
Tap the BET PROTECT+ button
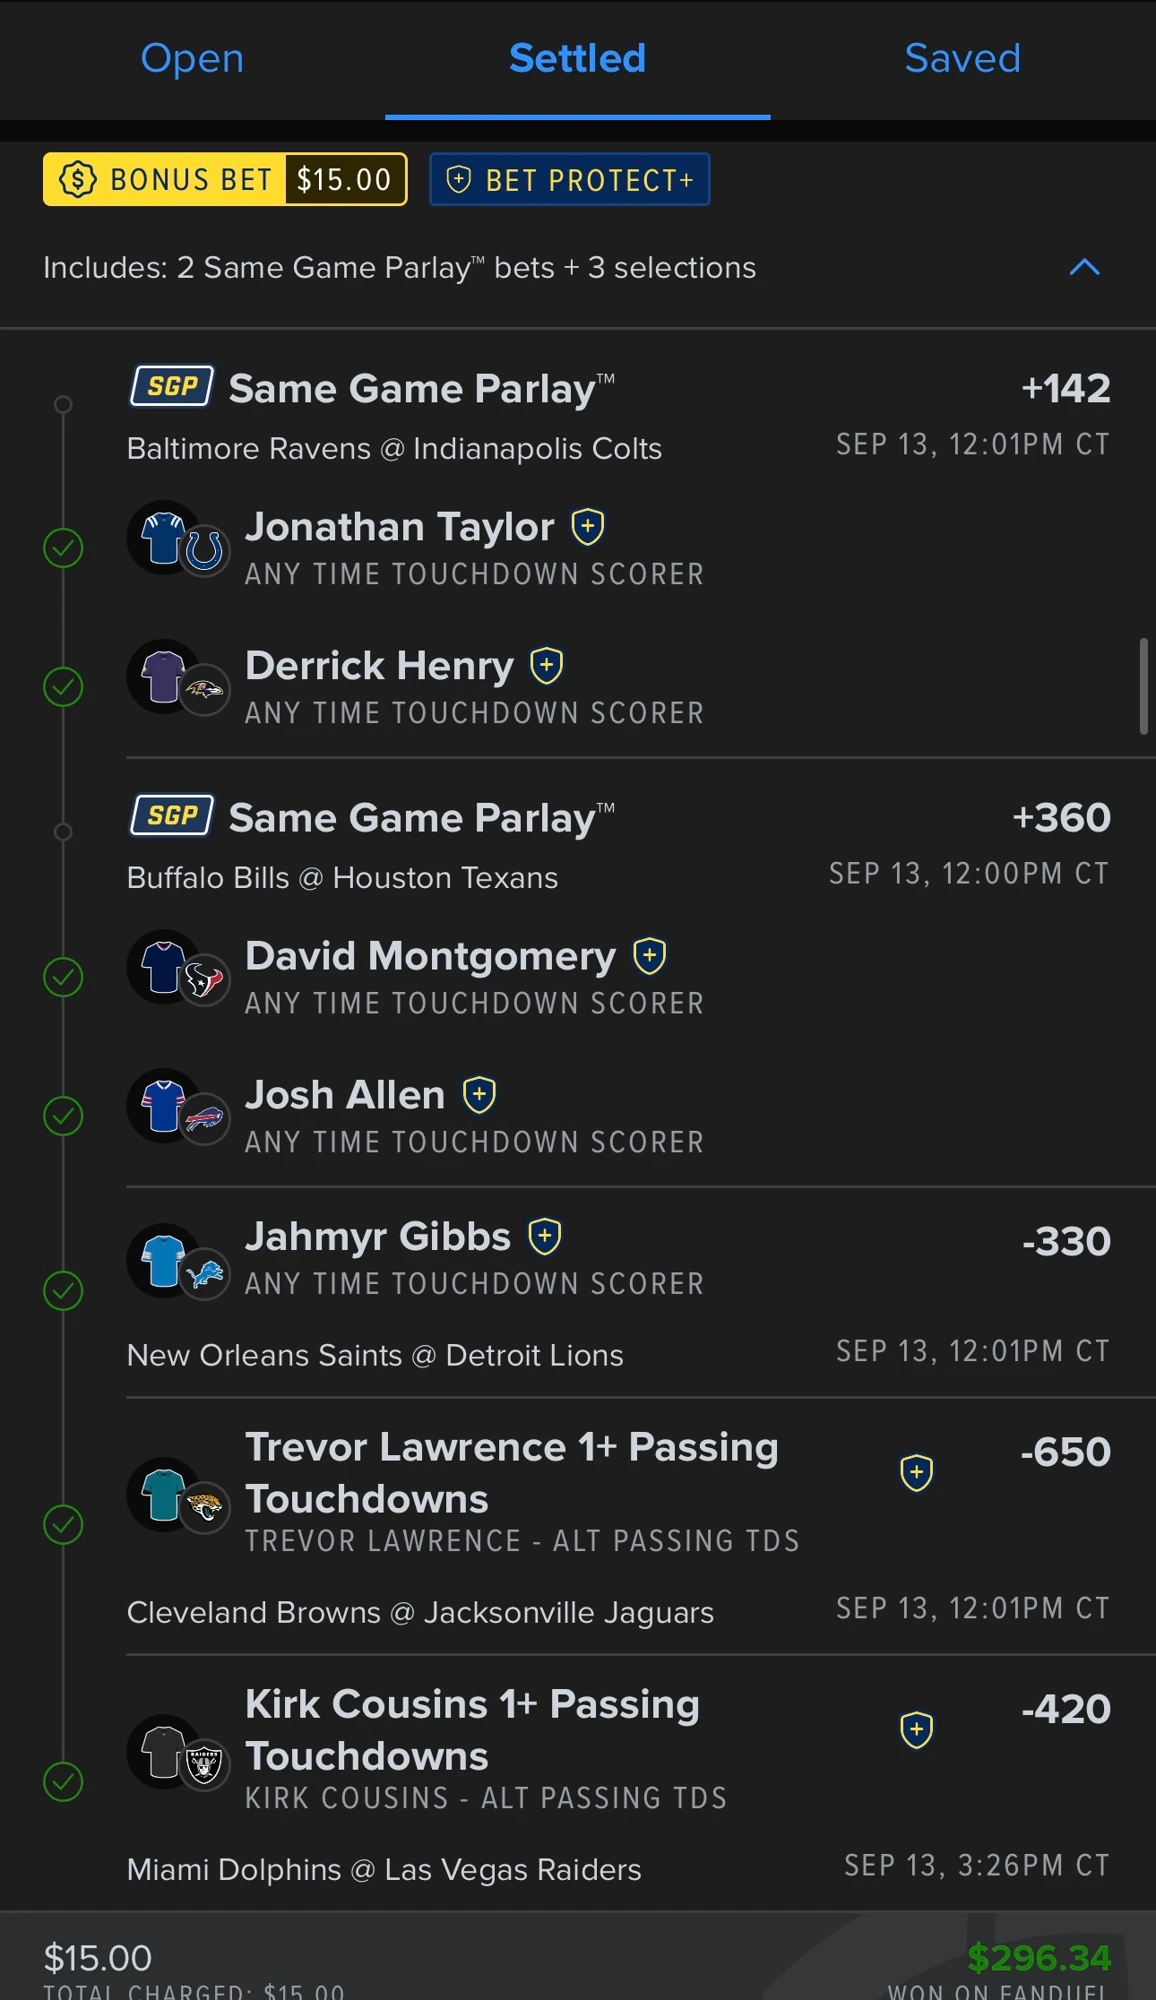click(570, 180)
